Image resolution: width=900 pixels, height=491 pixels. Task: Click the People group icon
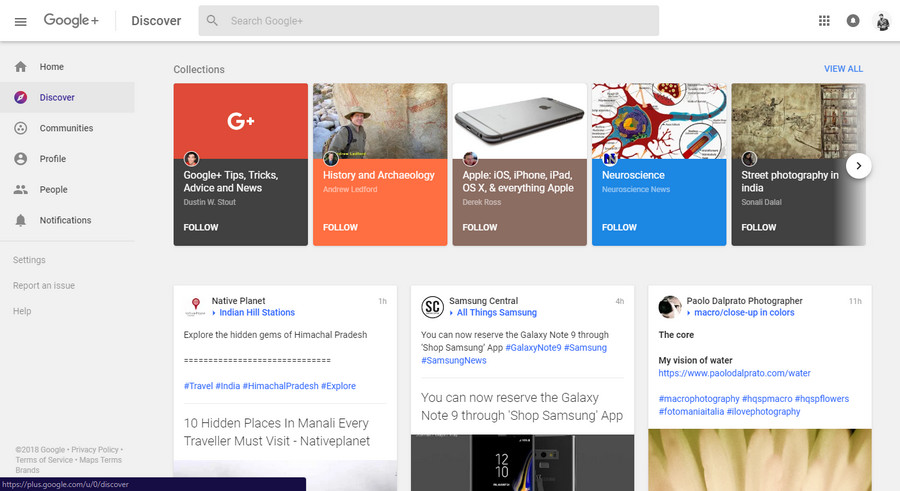pyautogui.click(x=21, y=190)
